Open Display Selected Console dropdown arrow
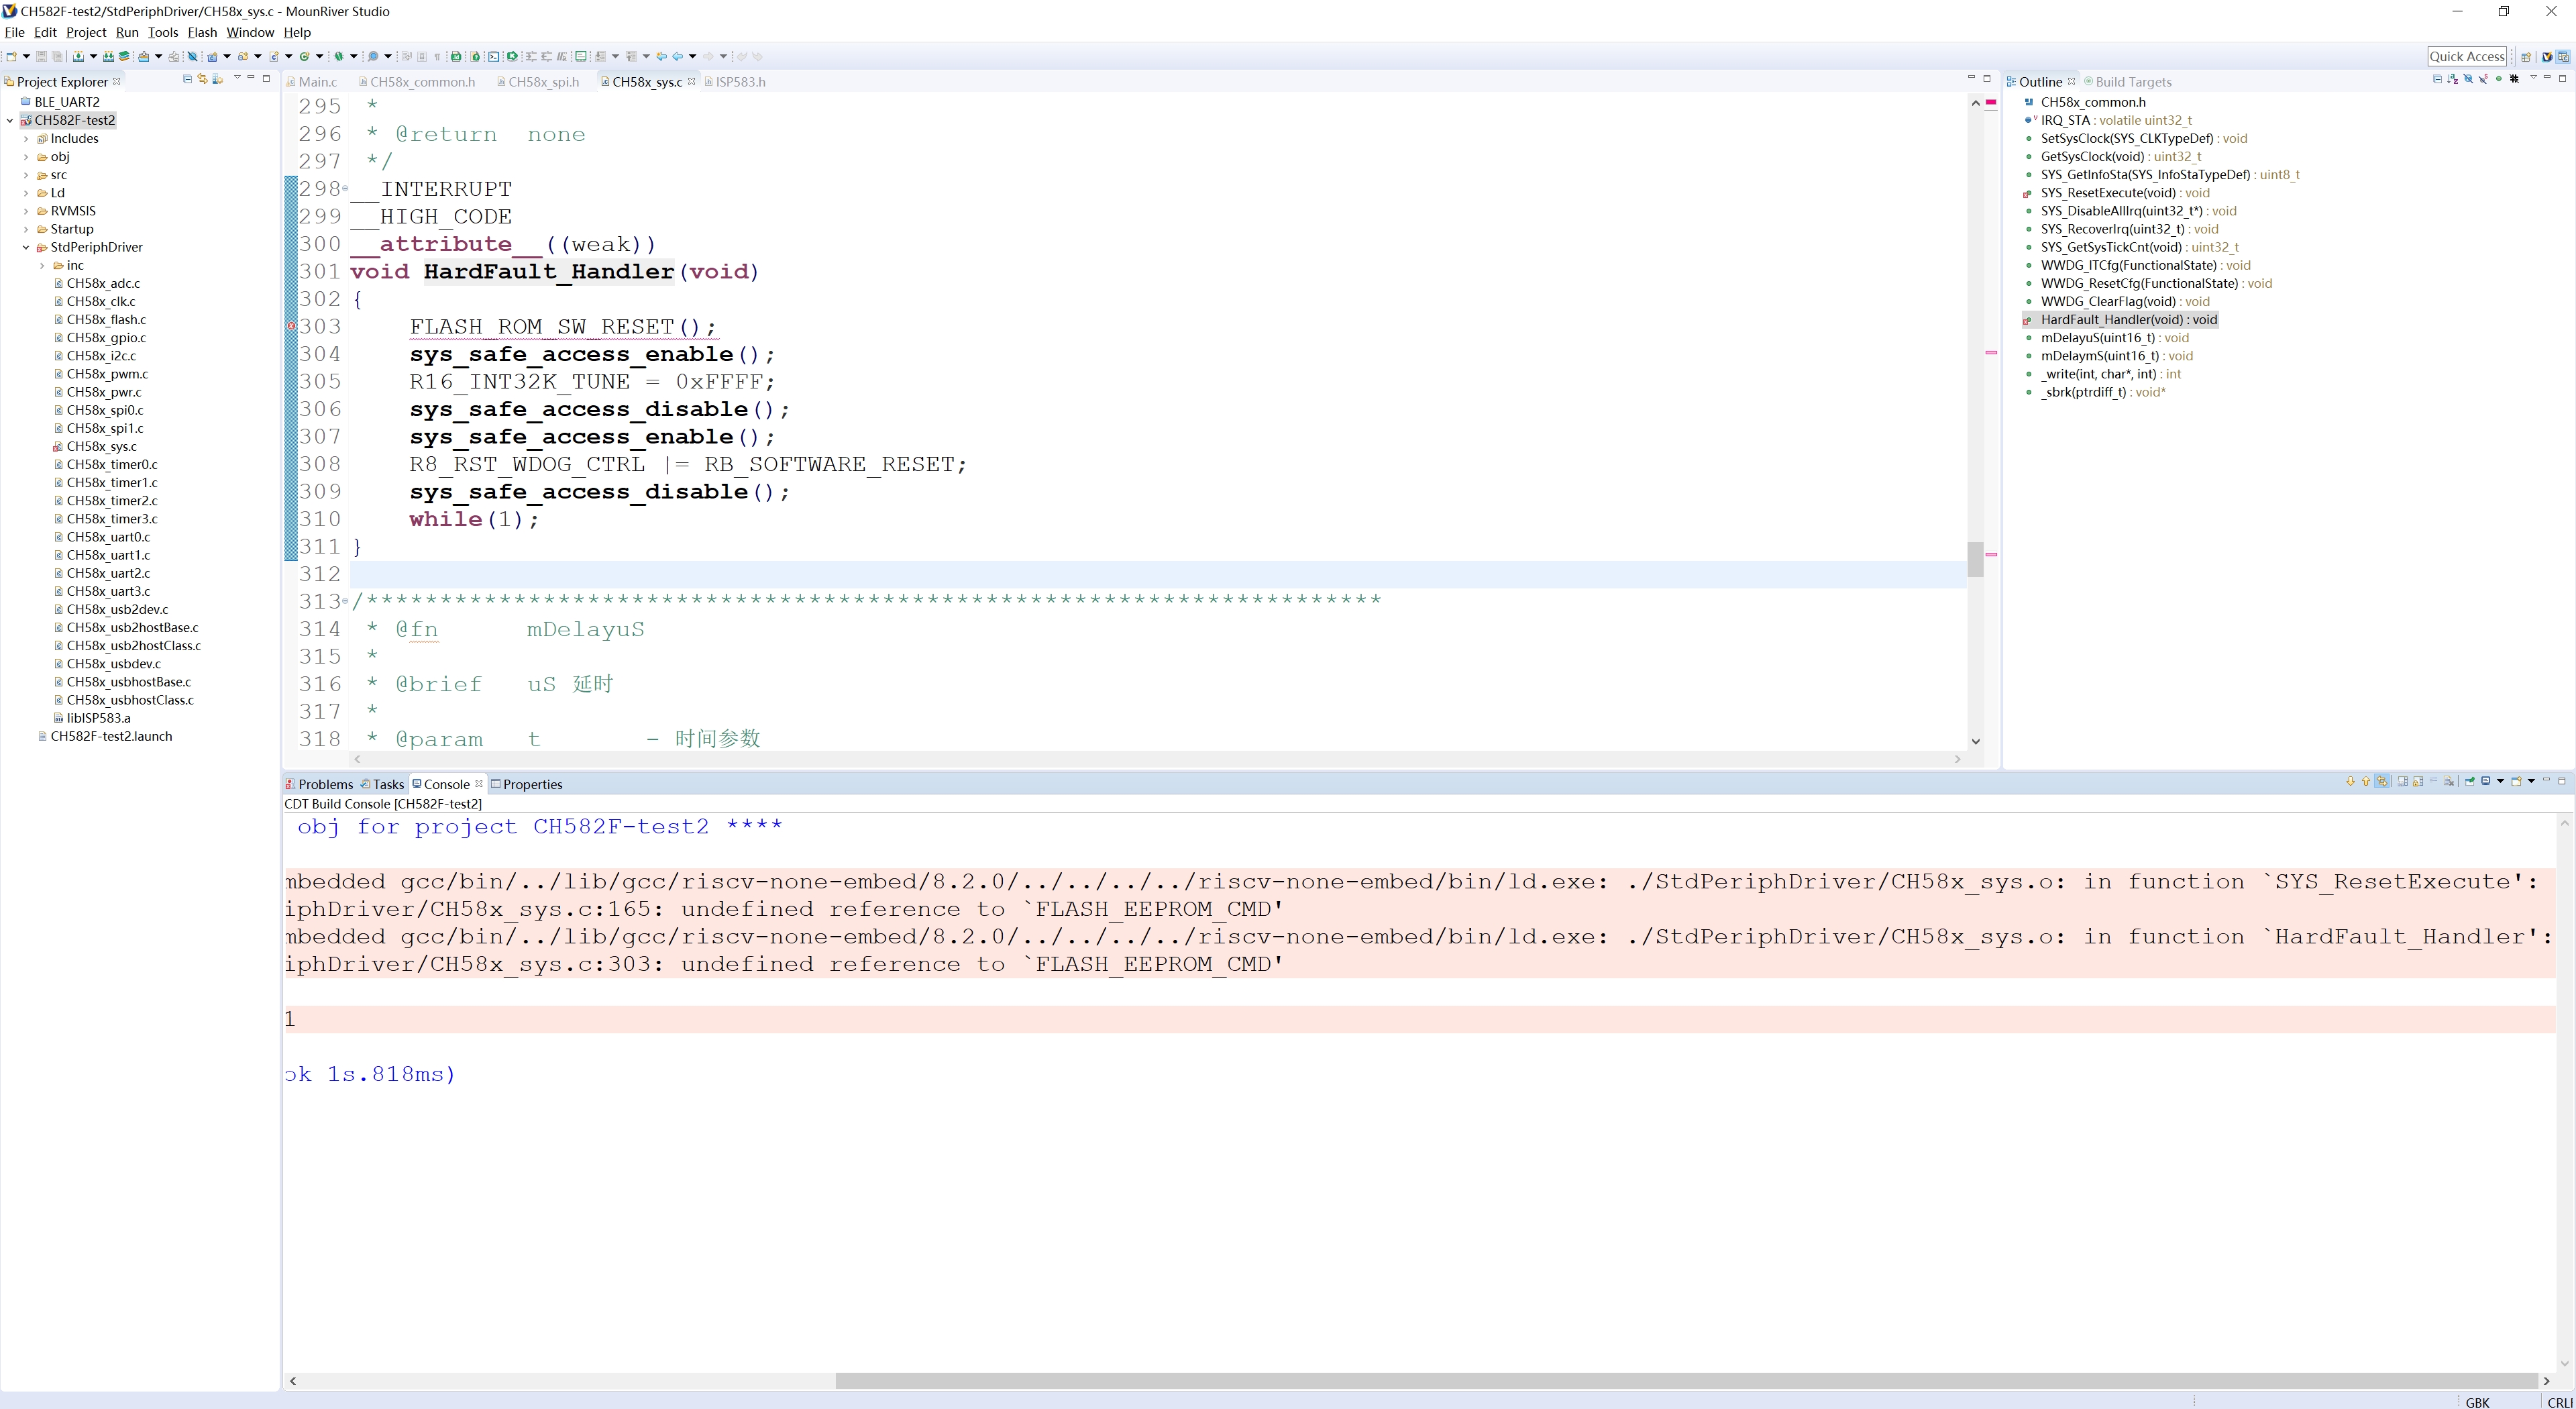Image resolution: width=2576 pixels, height=1409 pixels. 2500,781
